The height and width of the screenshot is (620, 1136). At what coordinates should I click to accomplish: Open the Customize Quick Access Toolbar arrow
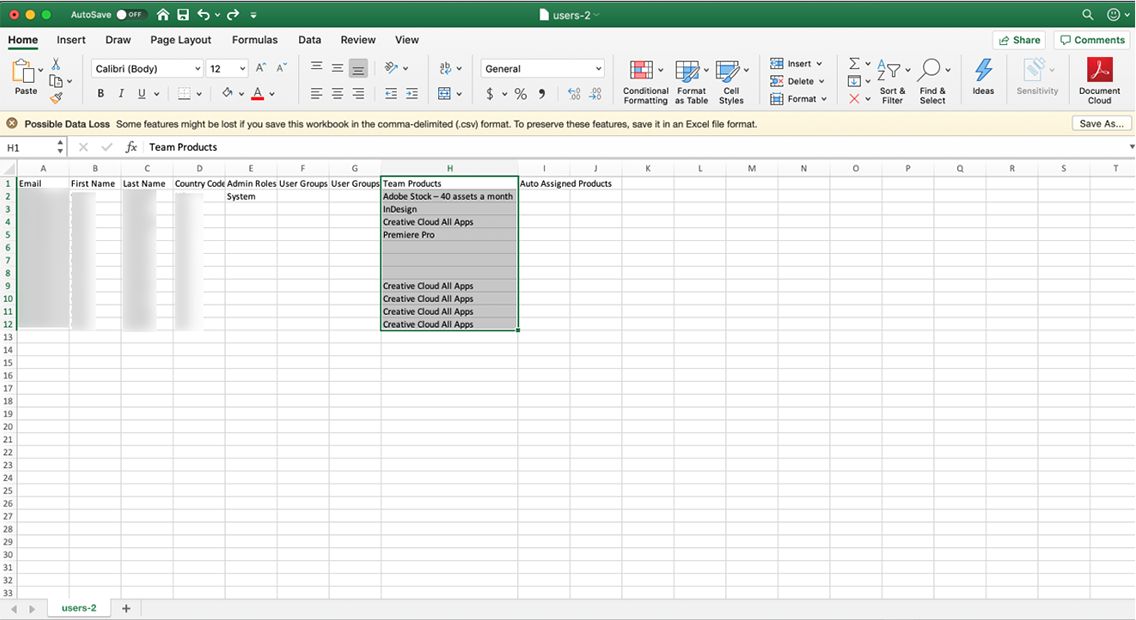253,14
